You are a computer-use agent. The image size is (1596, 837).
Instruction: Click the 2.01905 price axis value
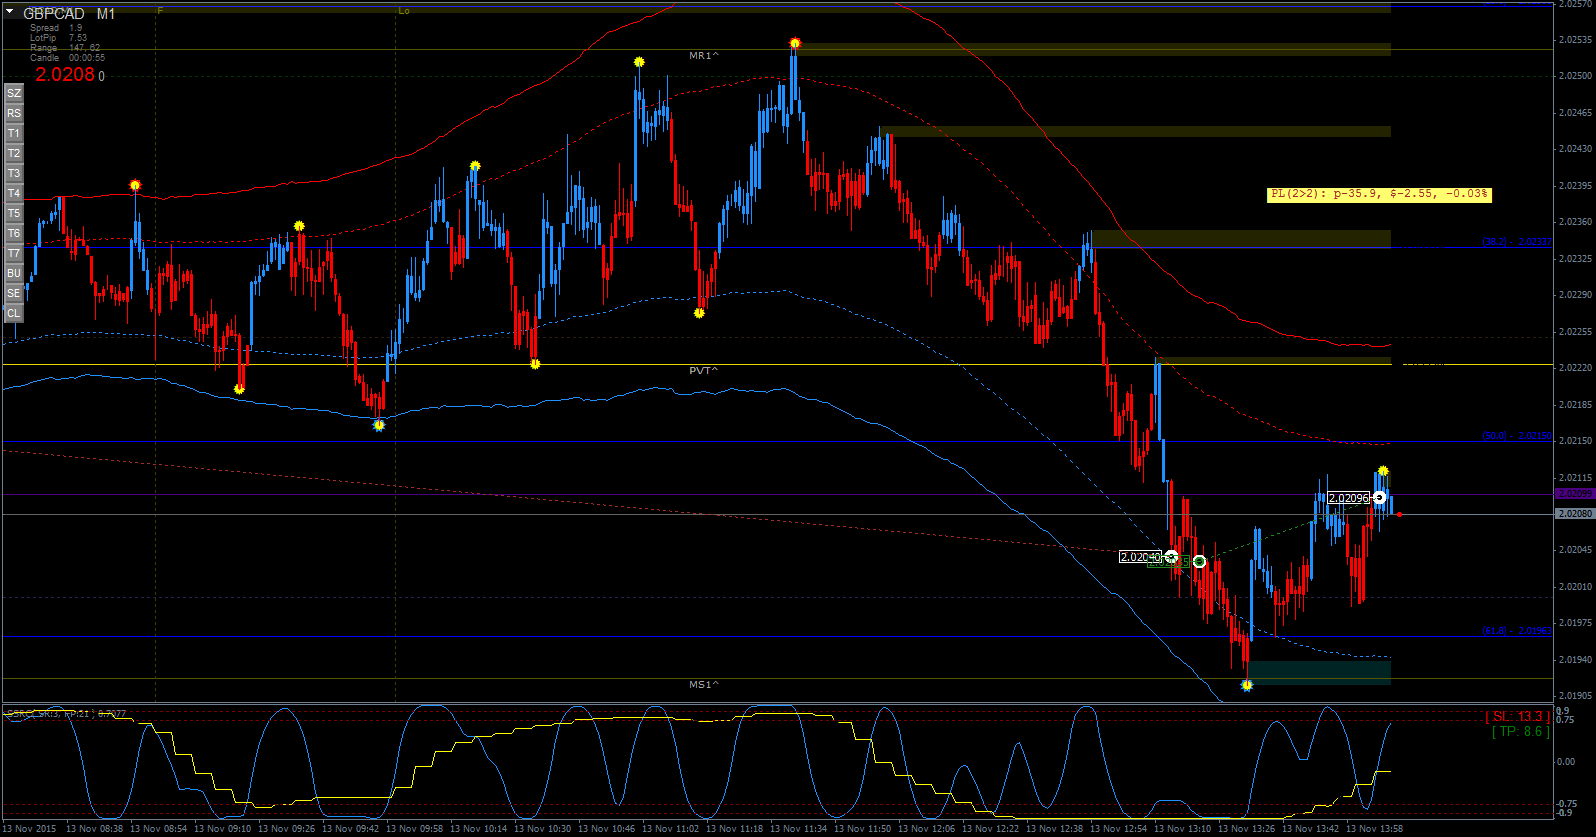click(x=1575, y=696)
